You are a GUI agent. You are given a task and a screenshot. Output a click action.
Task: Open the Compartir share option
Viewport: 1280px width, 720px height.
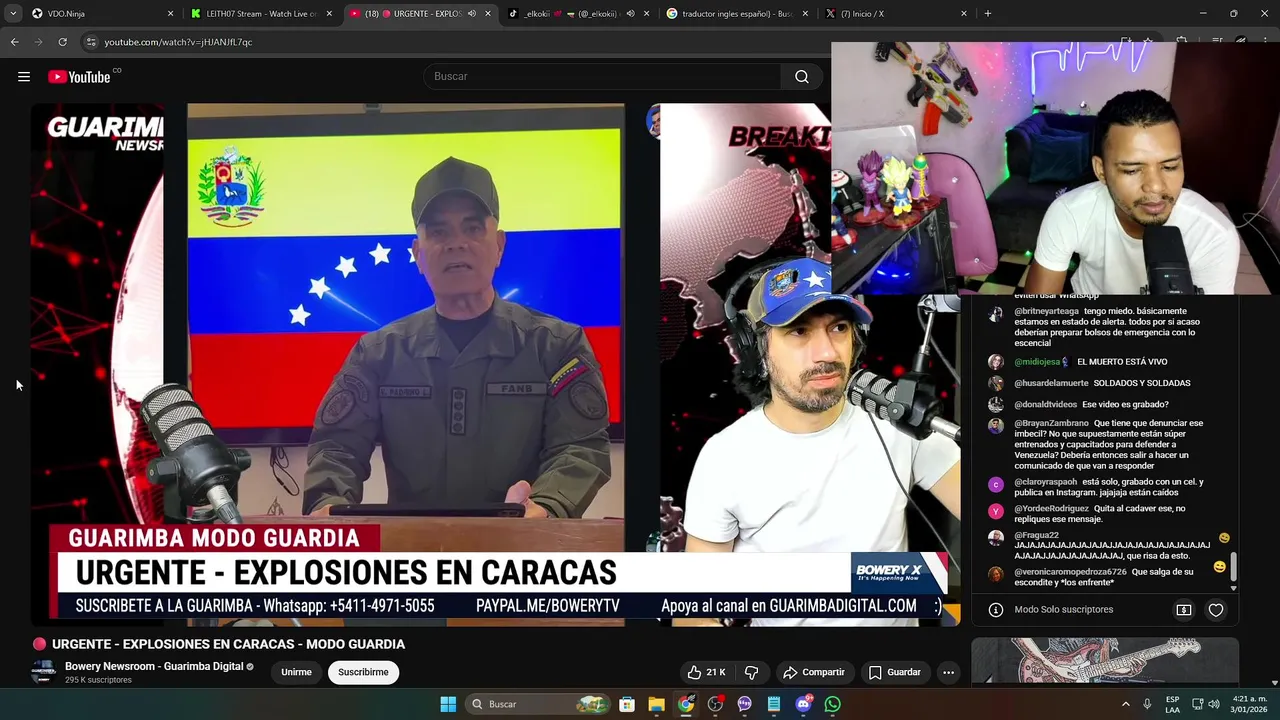click(x=813, y=672)
